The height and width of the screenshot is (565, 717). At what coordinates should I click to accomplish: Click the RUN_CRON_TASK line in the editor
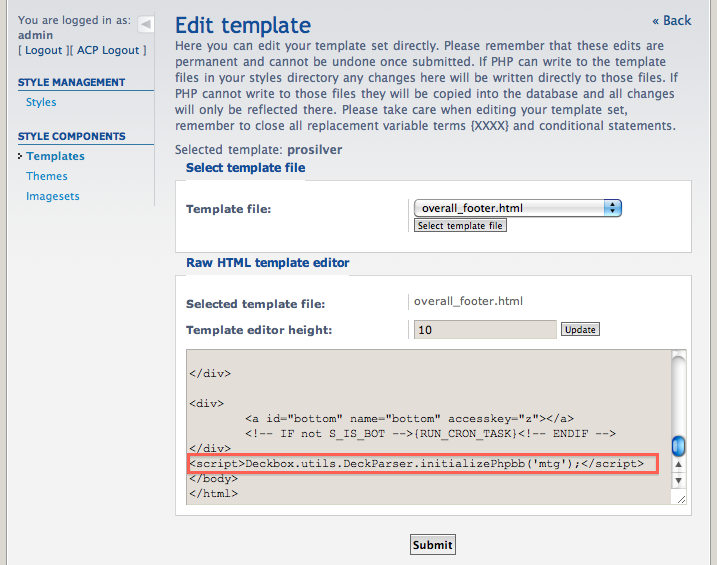(x=430, y=433)
